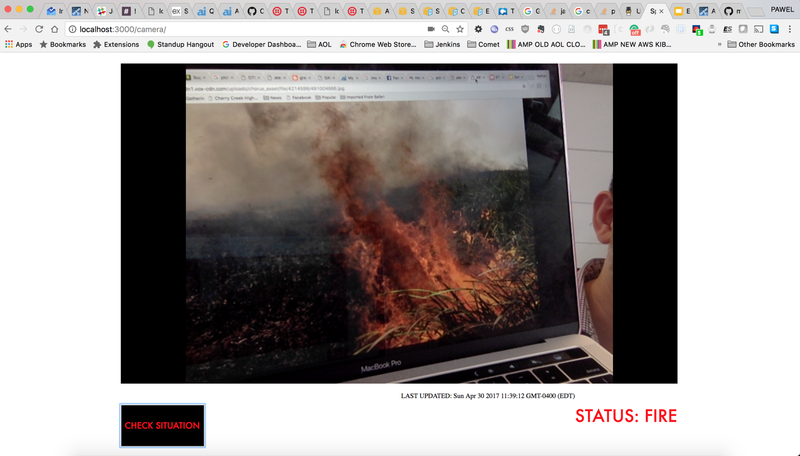This screenshot has height=456, width=800.
Task: Bookmark this page with the star icon
Action: pos(459,29)
